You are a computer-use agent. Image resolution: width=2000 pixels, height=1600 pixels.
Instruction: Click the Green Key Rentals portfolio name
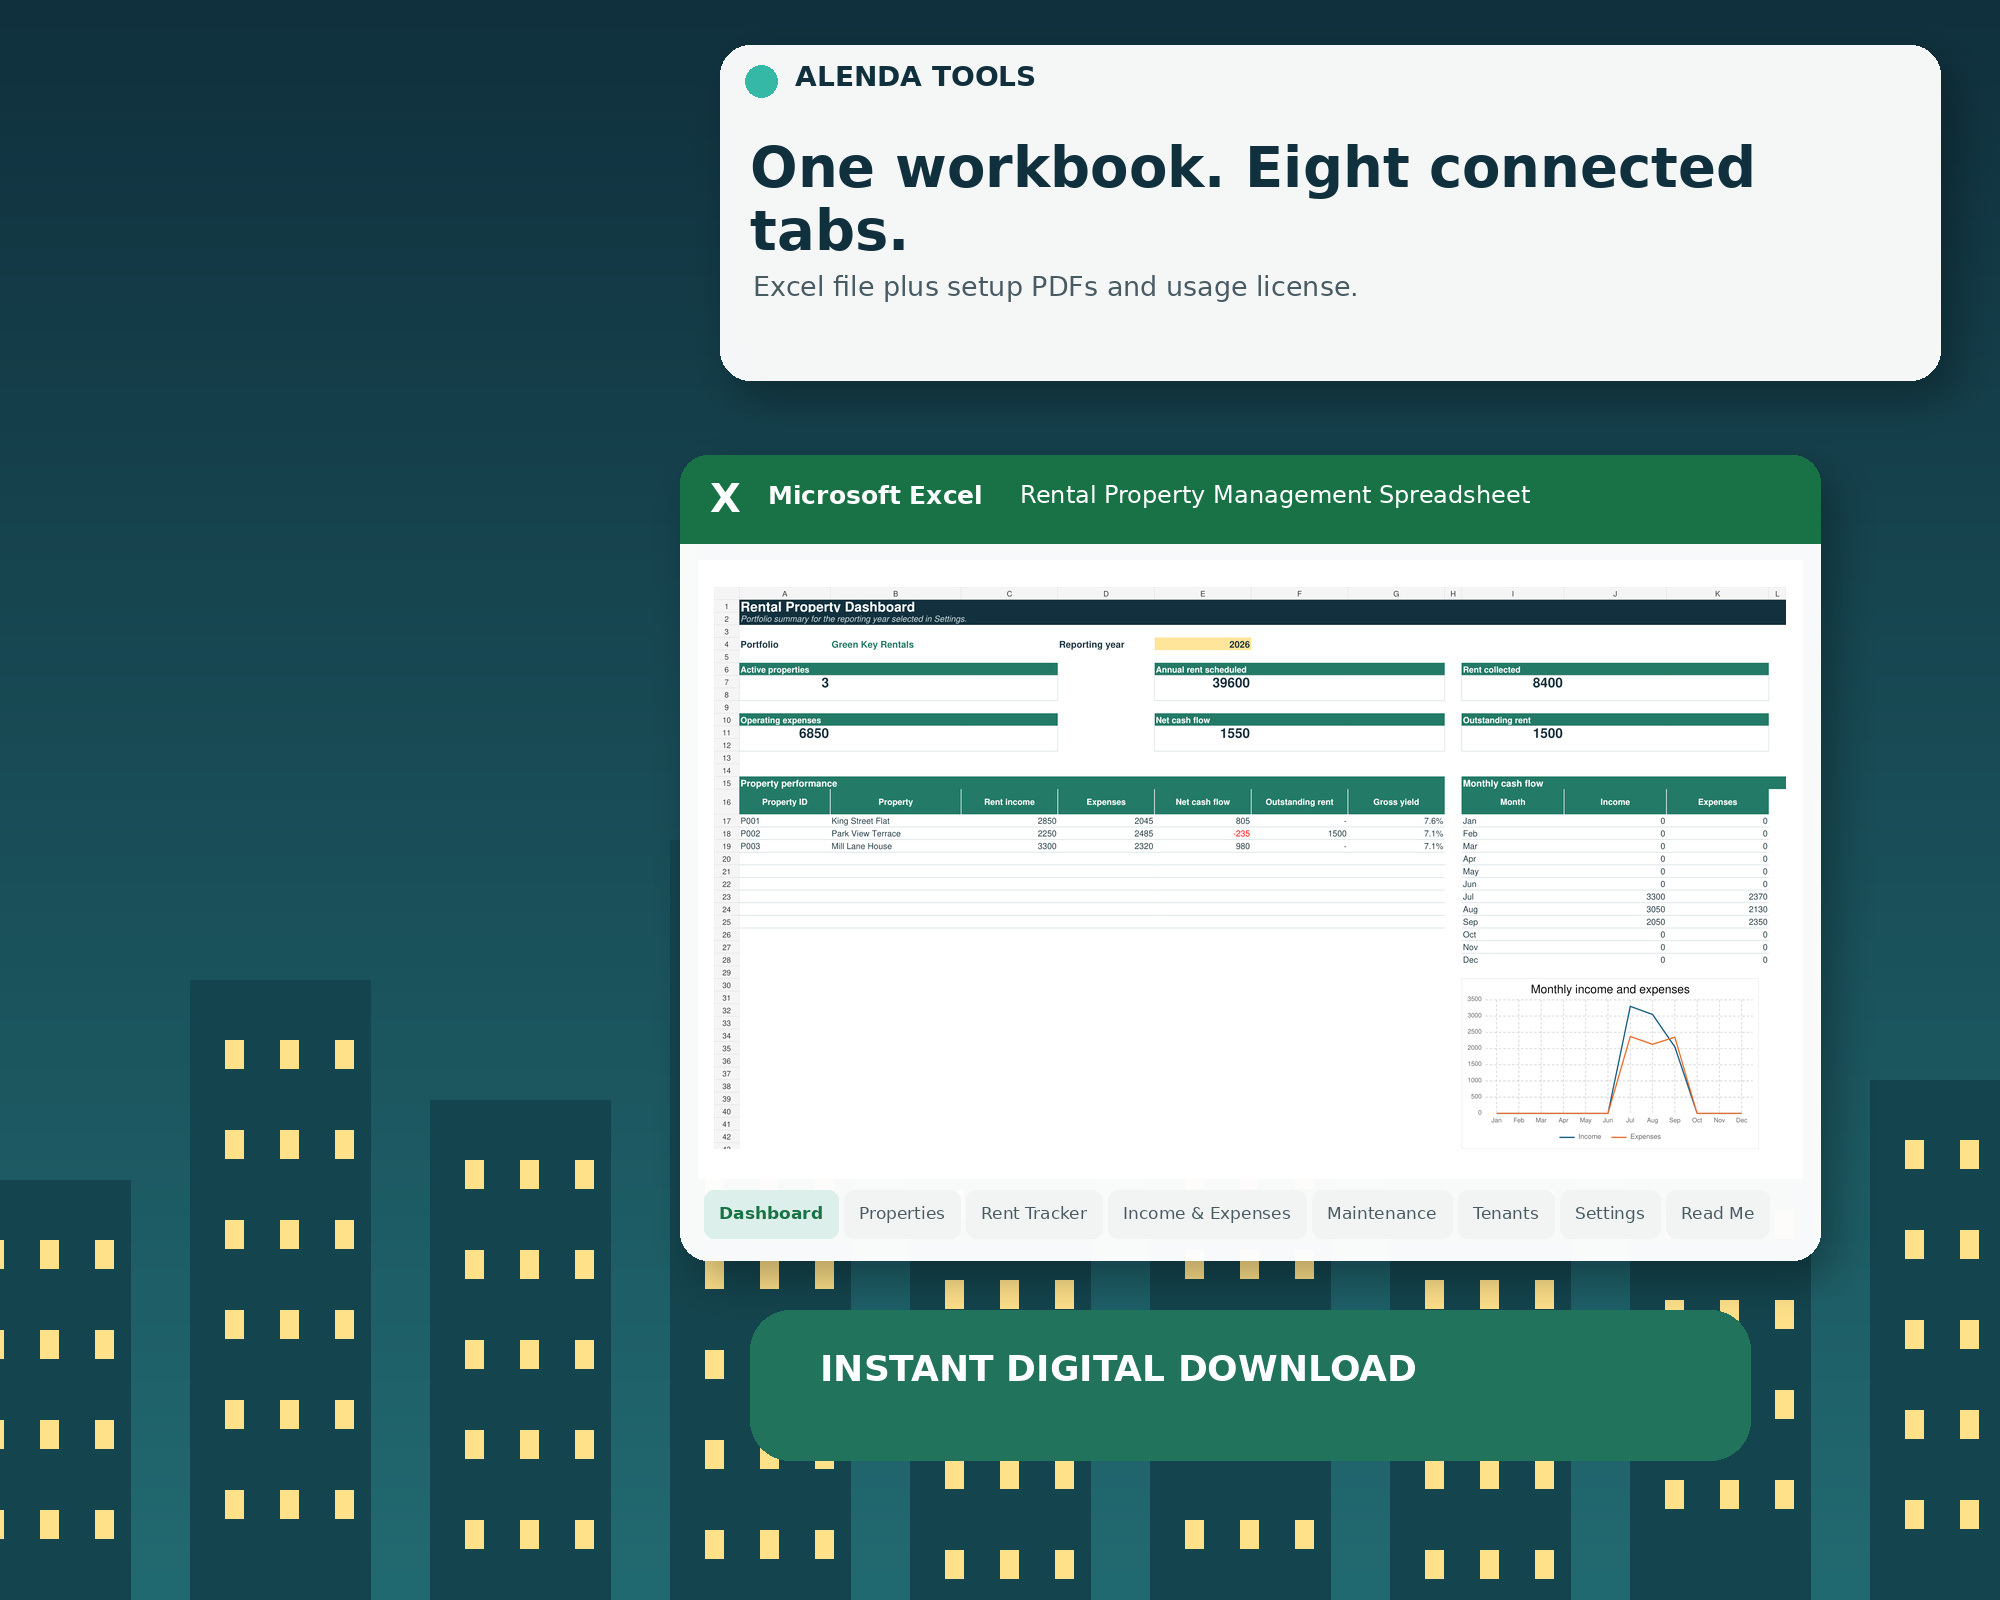tap(873, 644)
